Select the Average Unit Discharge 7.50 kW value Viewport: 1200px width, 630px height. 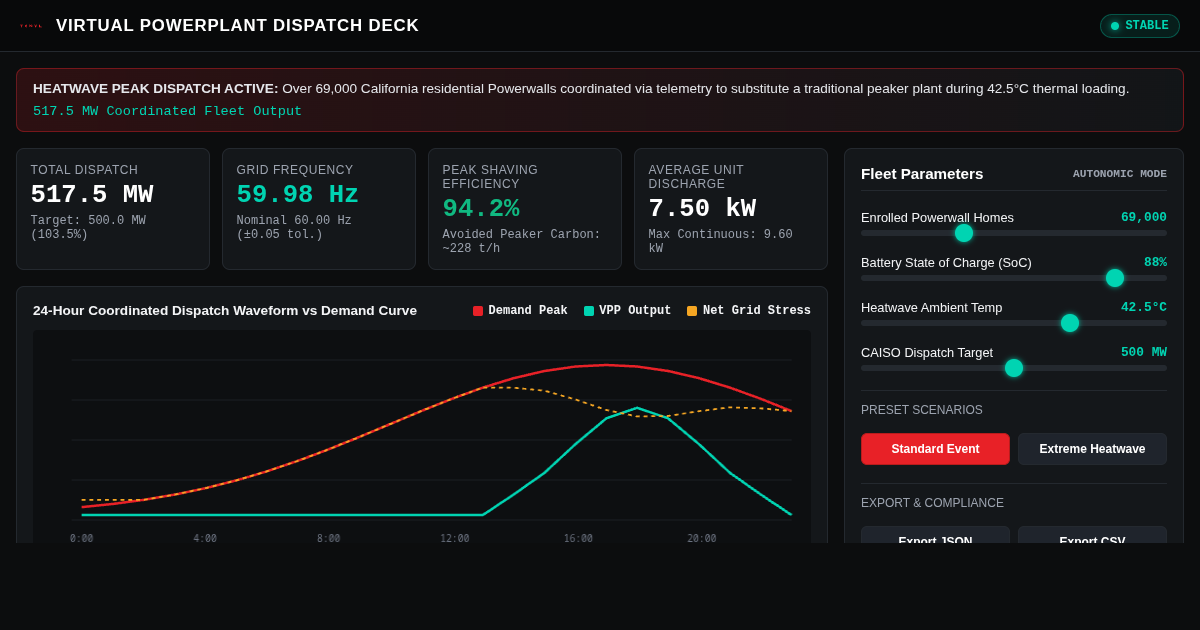[x=702, y=209]
